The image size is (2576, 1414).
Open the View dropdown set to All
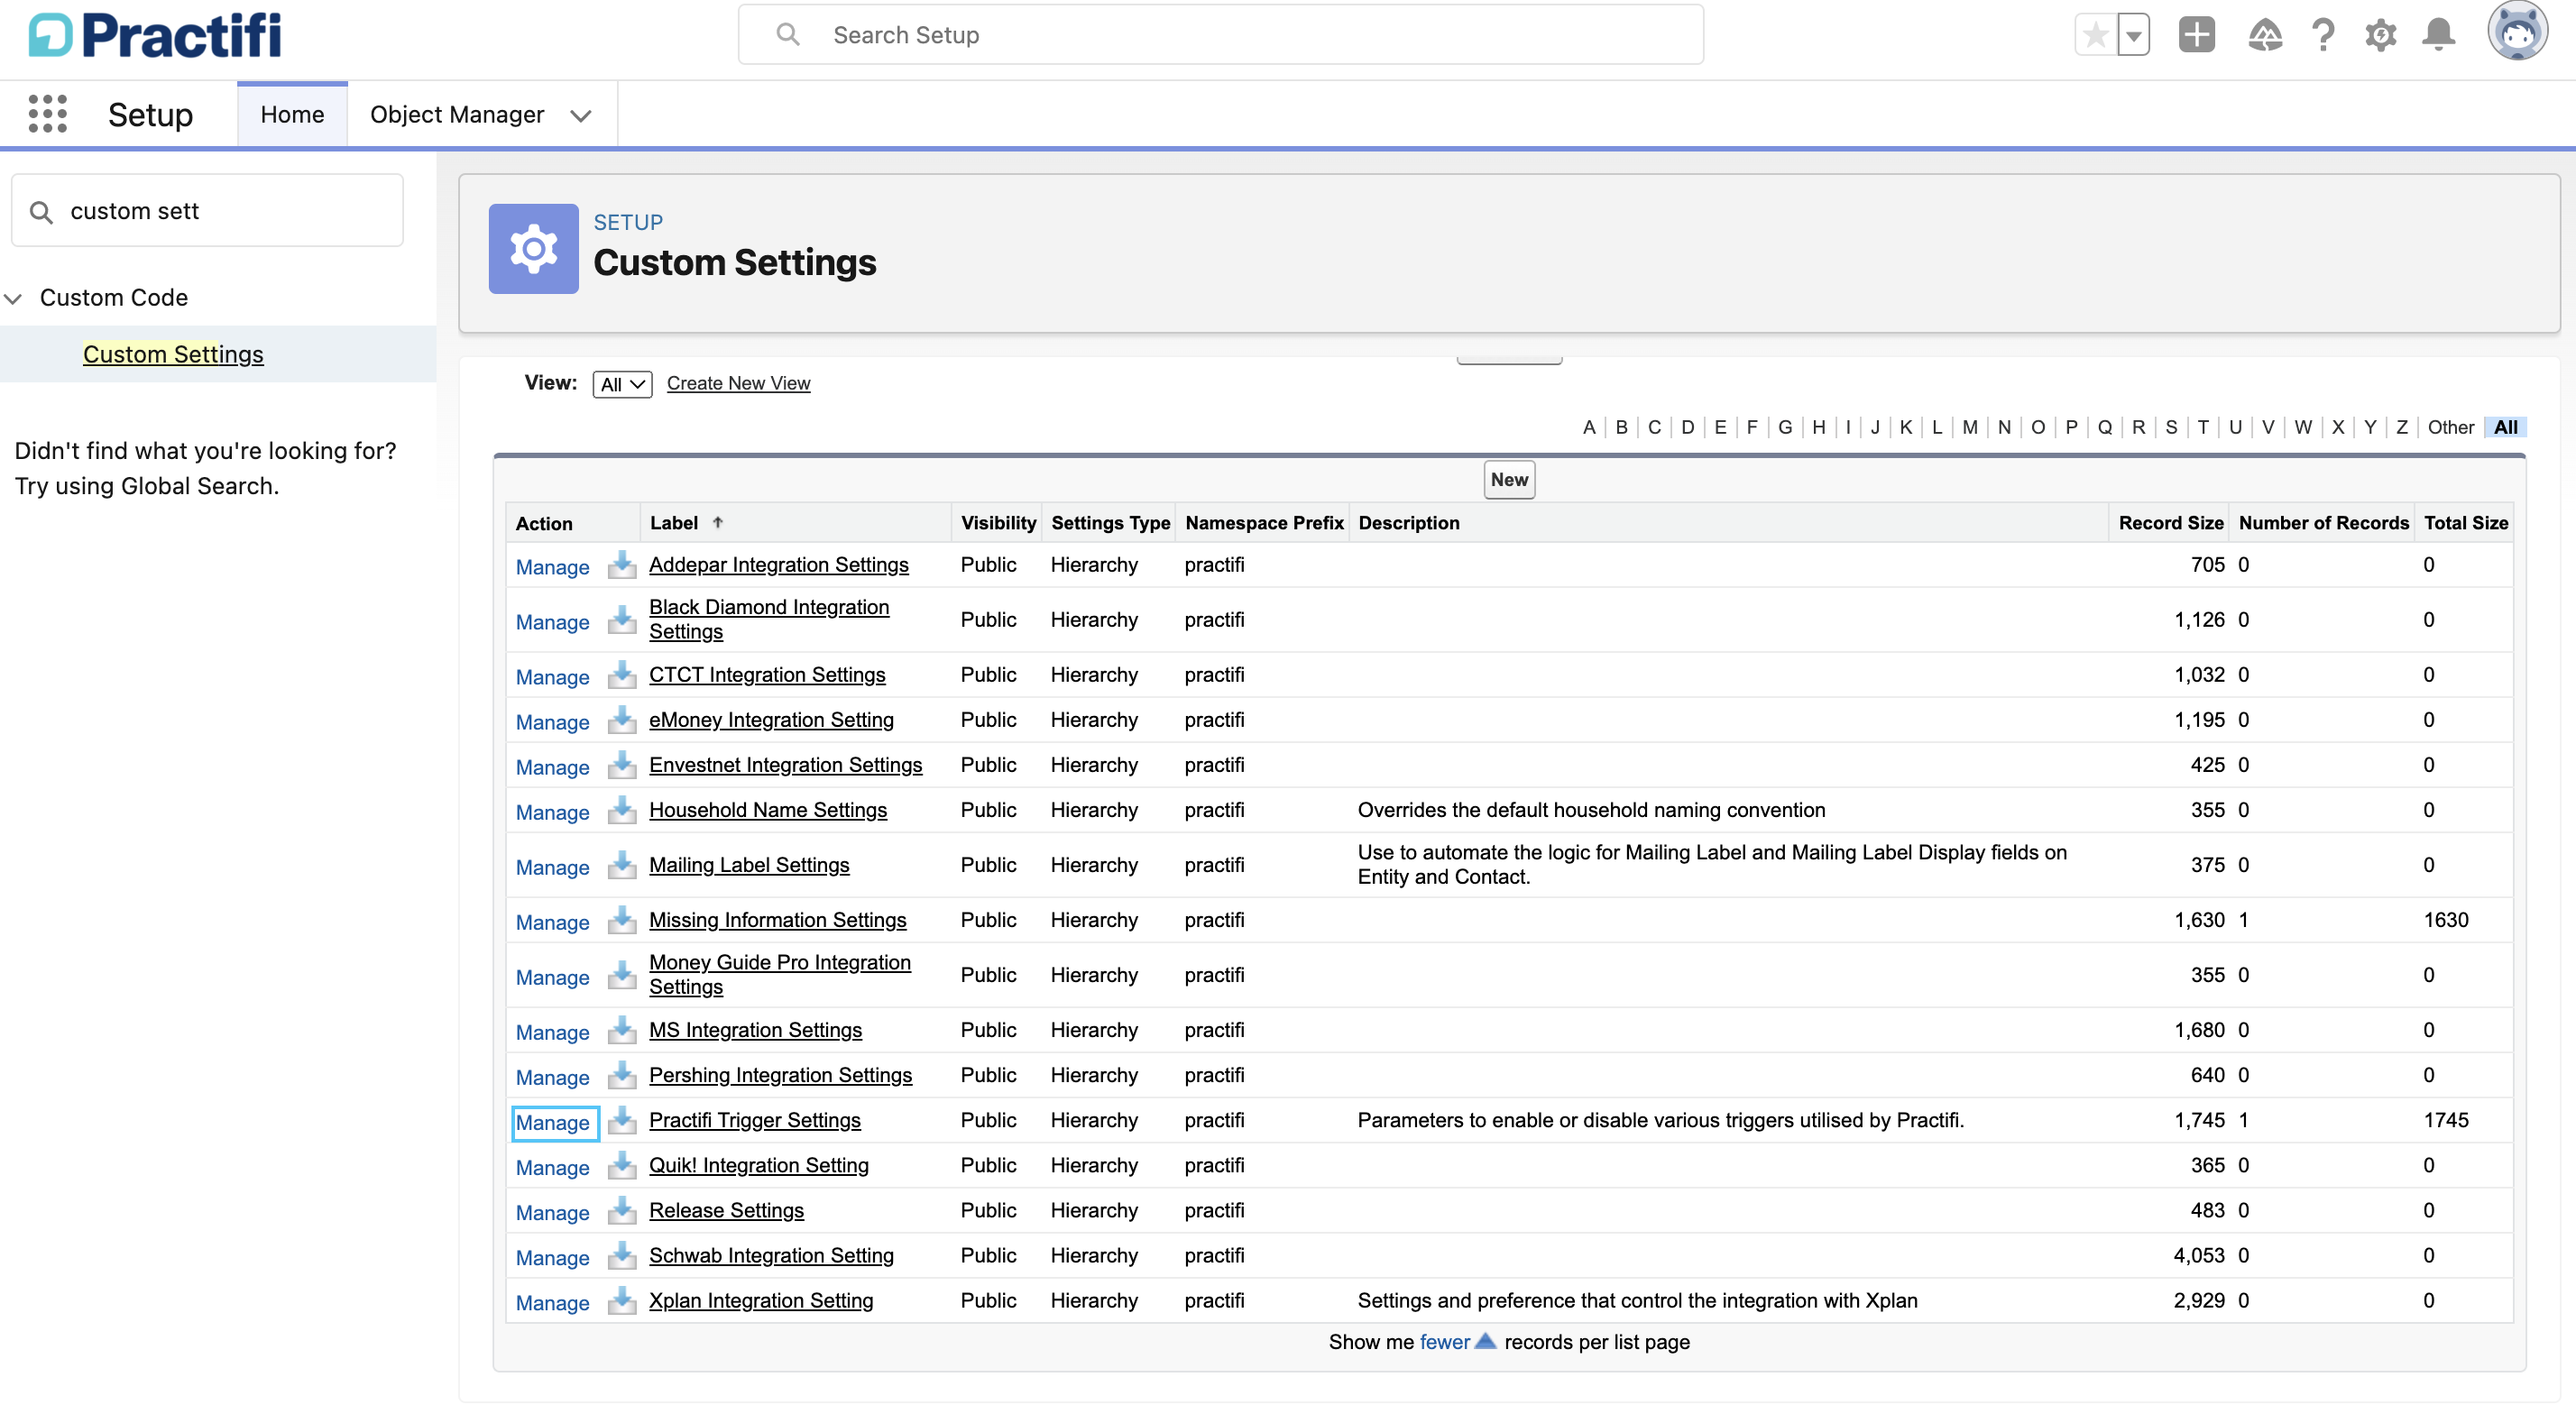click(622, 384)
